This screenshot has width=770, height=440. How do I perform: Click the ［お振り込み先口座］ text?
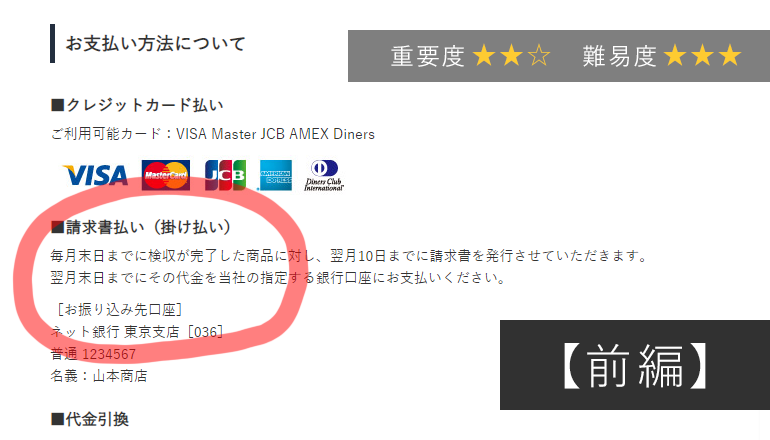[119, 309]
